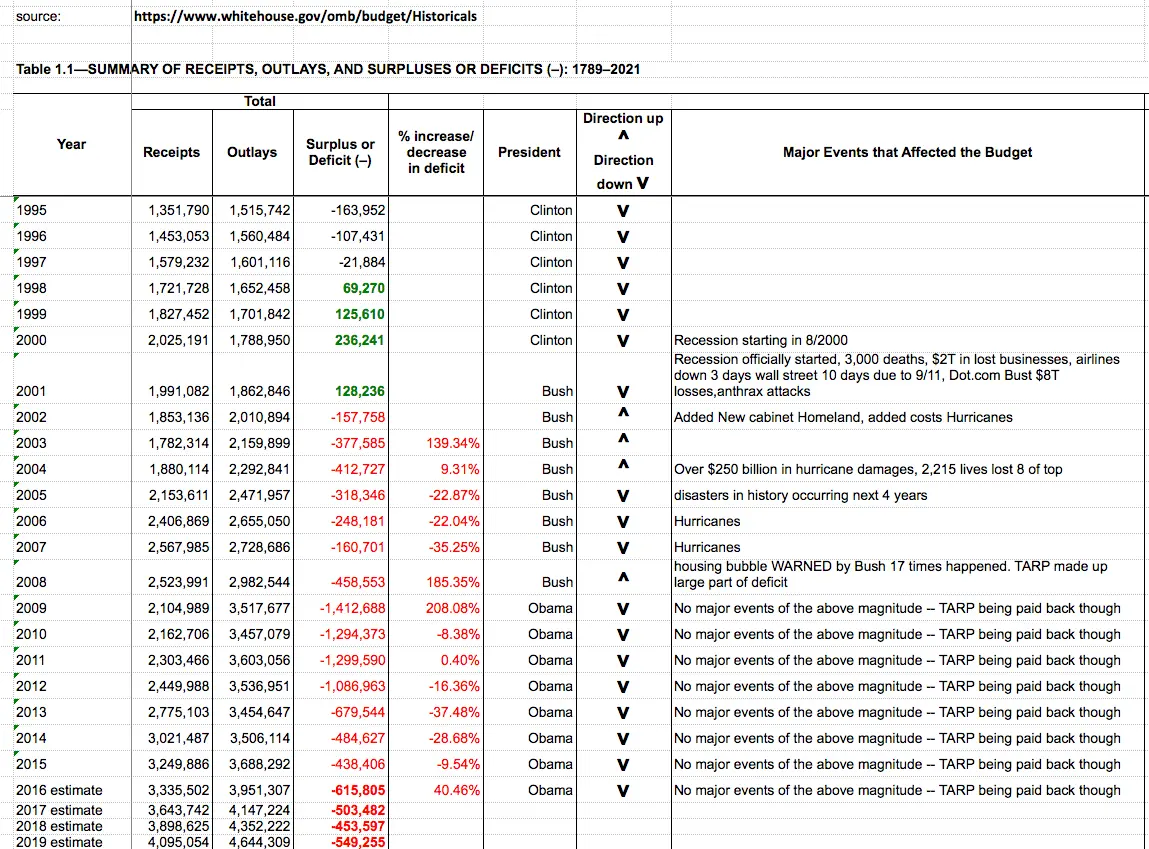Click the source URL link cell
This screenshot has width=1149, height=849.
[x=305, y=17]
